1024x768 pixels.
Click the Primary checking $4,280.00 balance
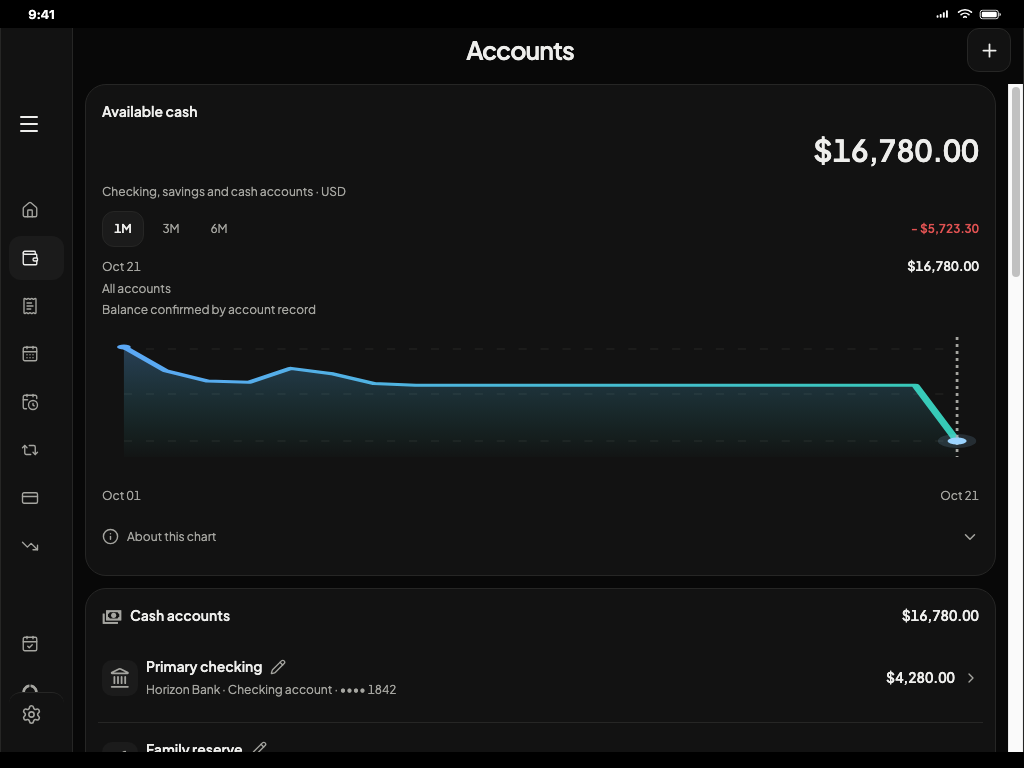pyautogui.click(x=920, y=678)
